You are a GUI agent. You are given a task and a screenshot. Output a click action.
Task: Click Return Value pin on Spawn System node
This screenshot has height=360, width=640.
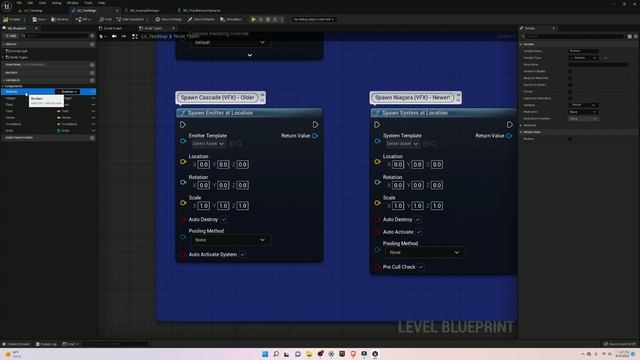pos(509,136)
